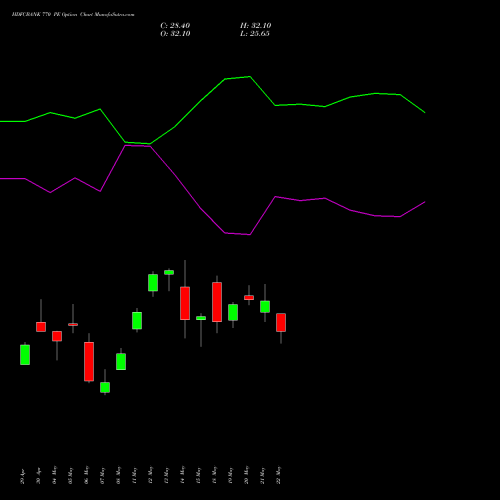Click the open value O: 32.10

(x=175, y=34)
